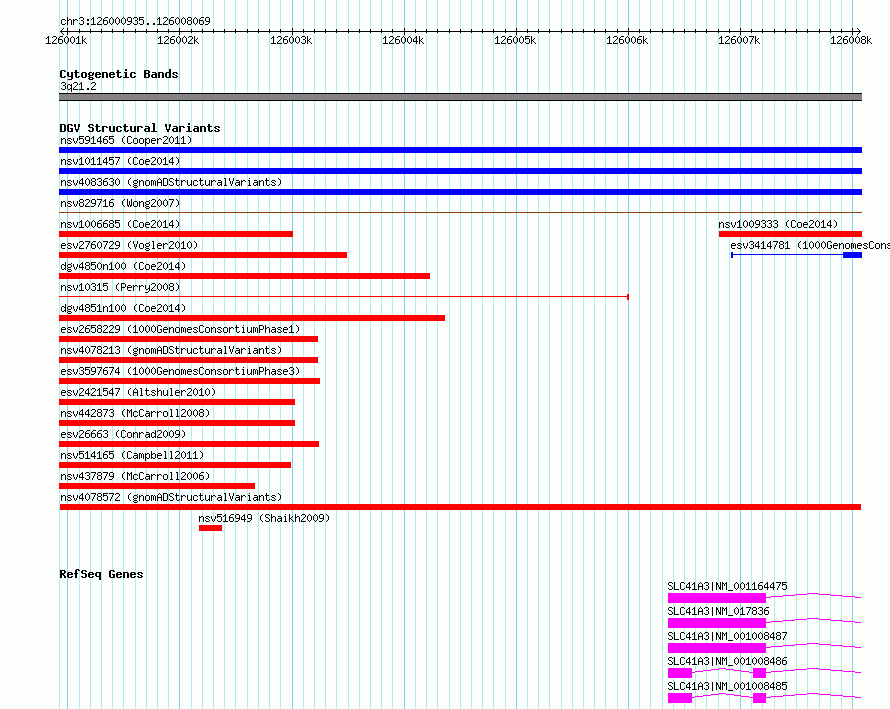The height and width of the screenshot is (709, 890).
Task: Open dgv4850n100 (Coe2014) label
Action: click(x=123, y=266)
